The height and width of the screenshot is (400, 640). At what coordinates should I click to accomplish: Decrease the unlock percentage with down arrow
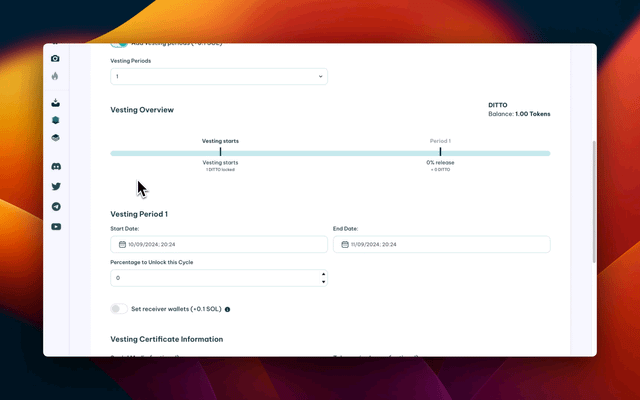[x=322, y=281]
